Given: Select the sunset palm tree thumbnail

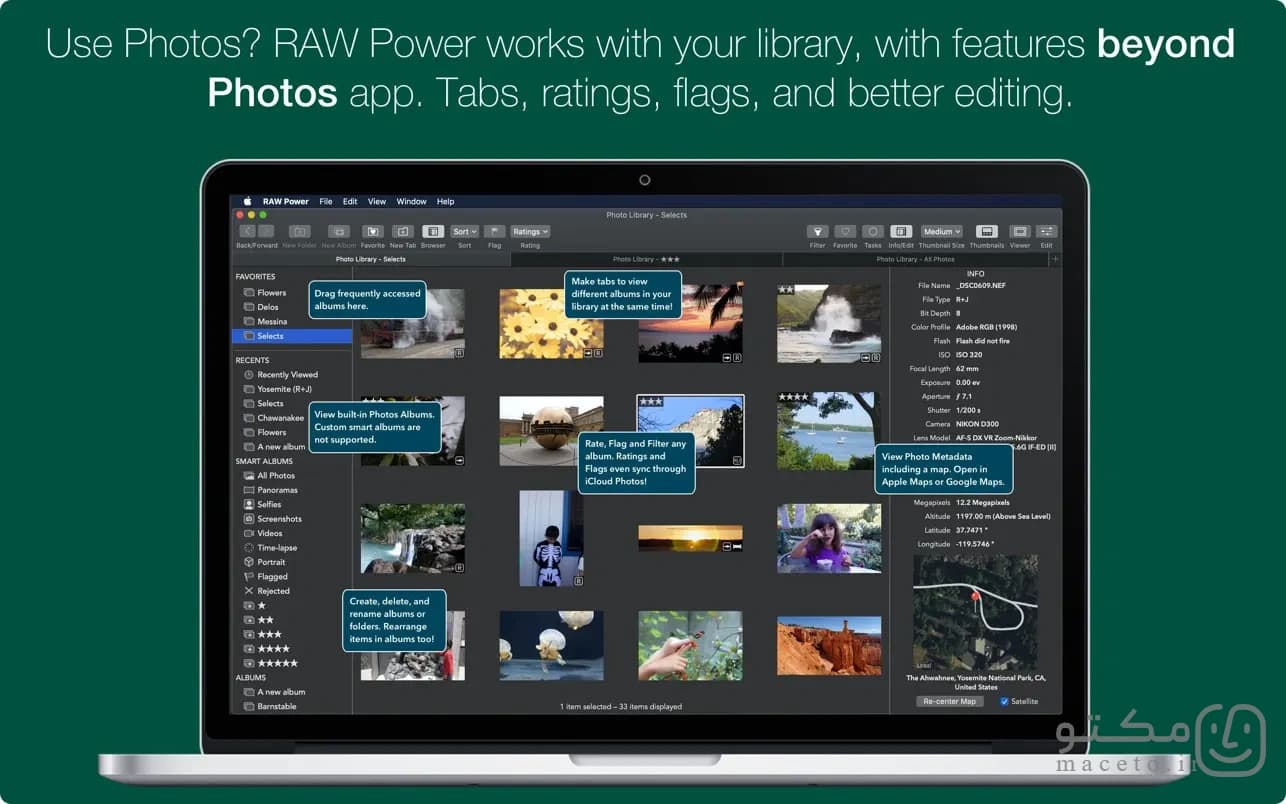Looking at the screenshot, I should pyautogui.click(x=690, y=323).
